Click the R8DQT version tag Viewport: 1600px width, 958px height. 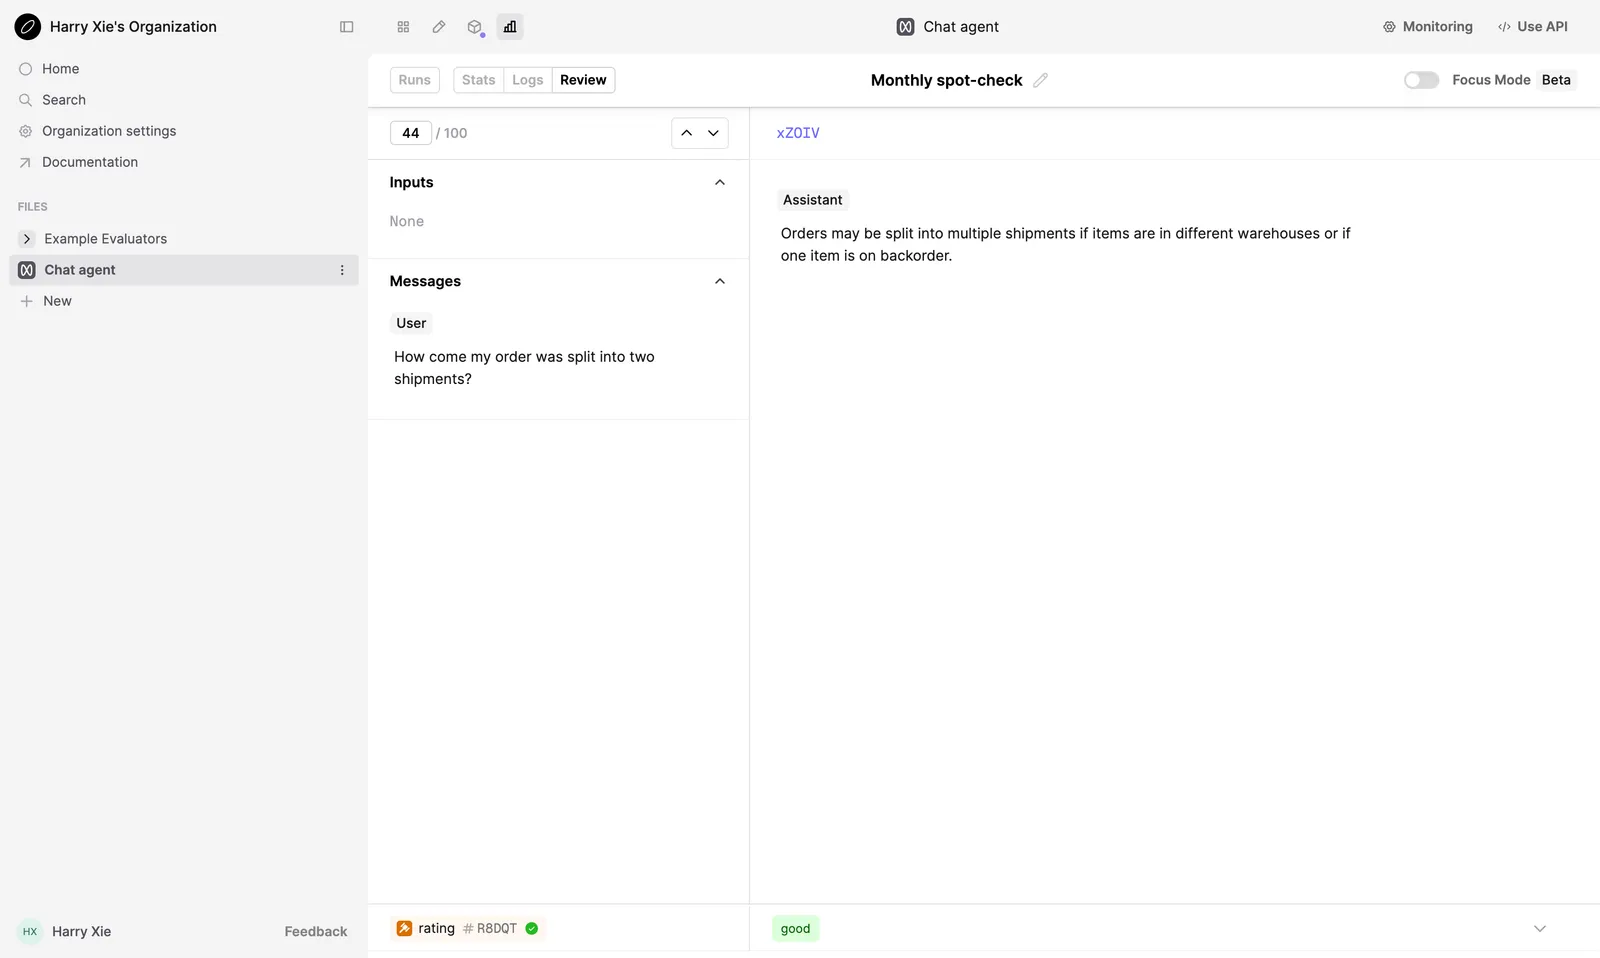(x=490, y=928)
